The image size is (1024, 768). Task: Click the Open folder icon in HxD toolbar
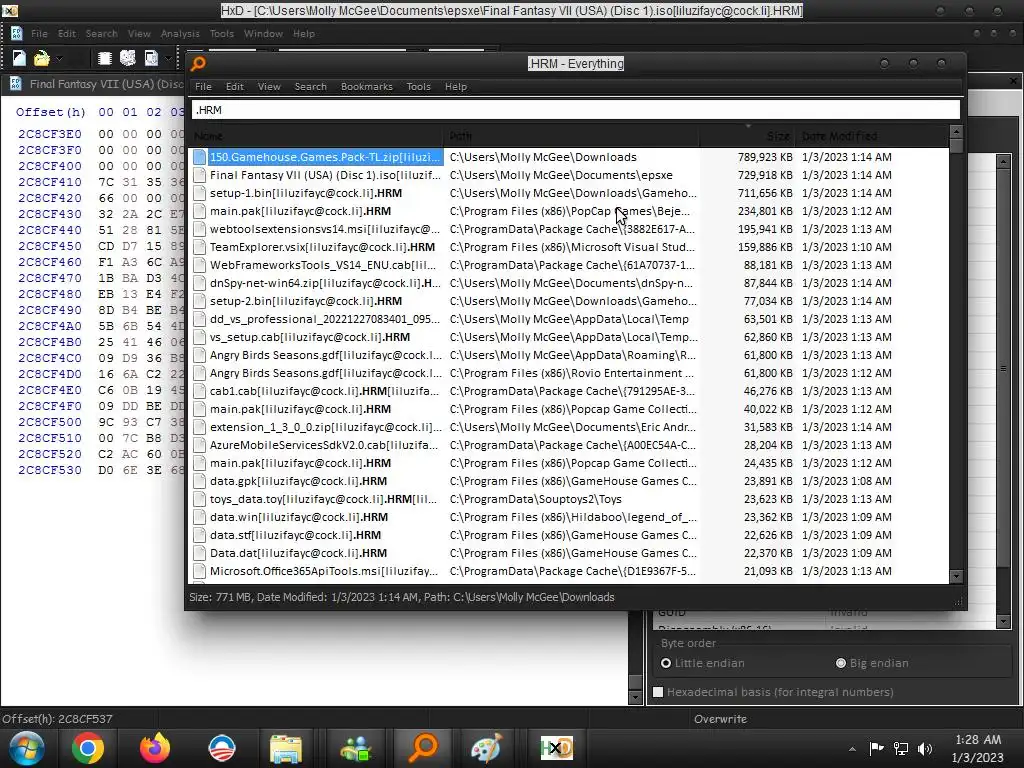coord(42,59)
